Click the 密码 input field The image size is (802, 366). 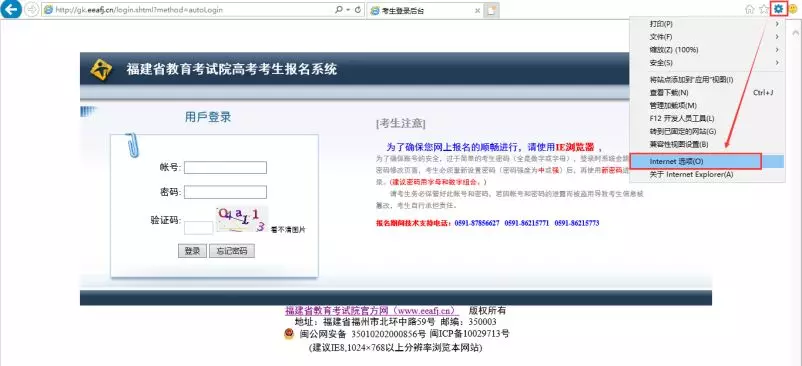(x=225, y=192)
